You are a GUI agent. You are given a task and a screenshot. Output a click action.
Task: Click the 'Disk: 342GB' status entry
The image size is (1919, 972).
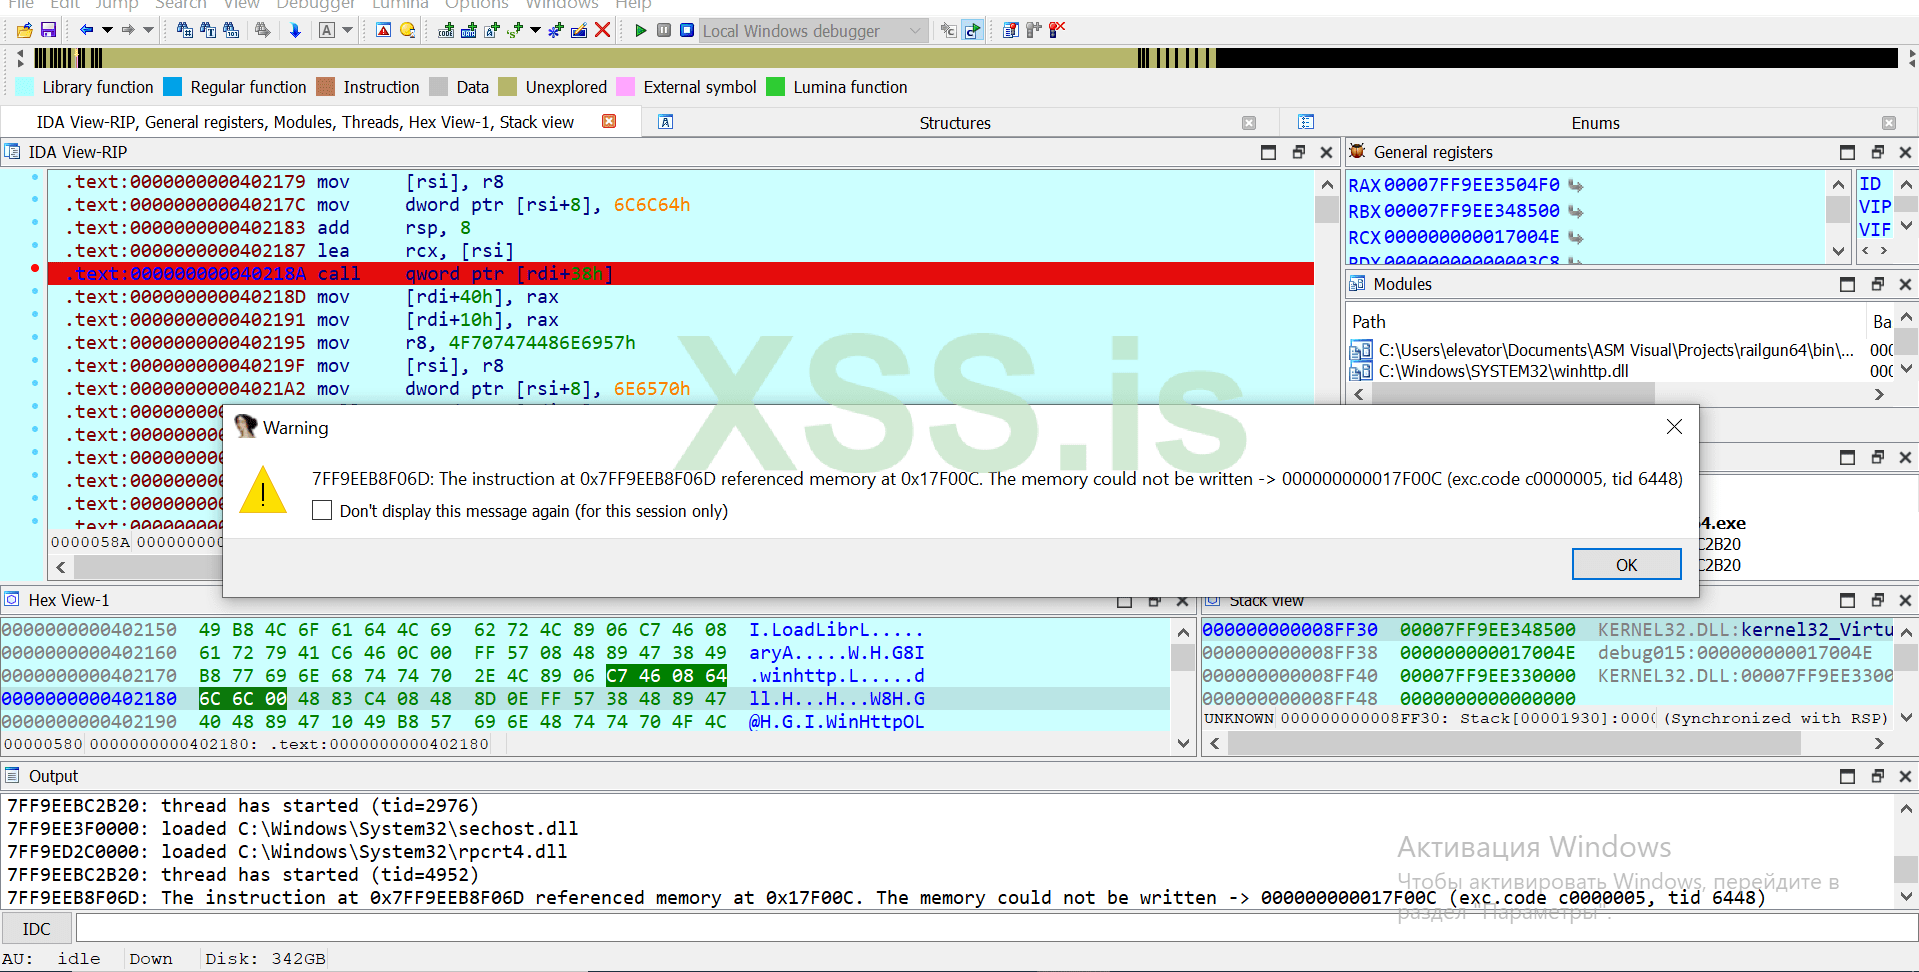click(265, 958)
